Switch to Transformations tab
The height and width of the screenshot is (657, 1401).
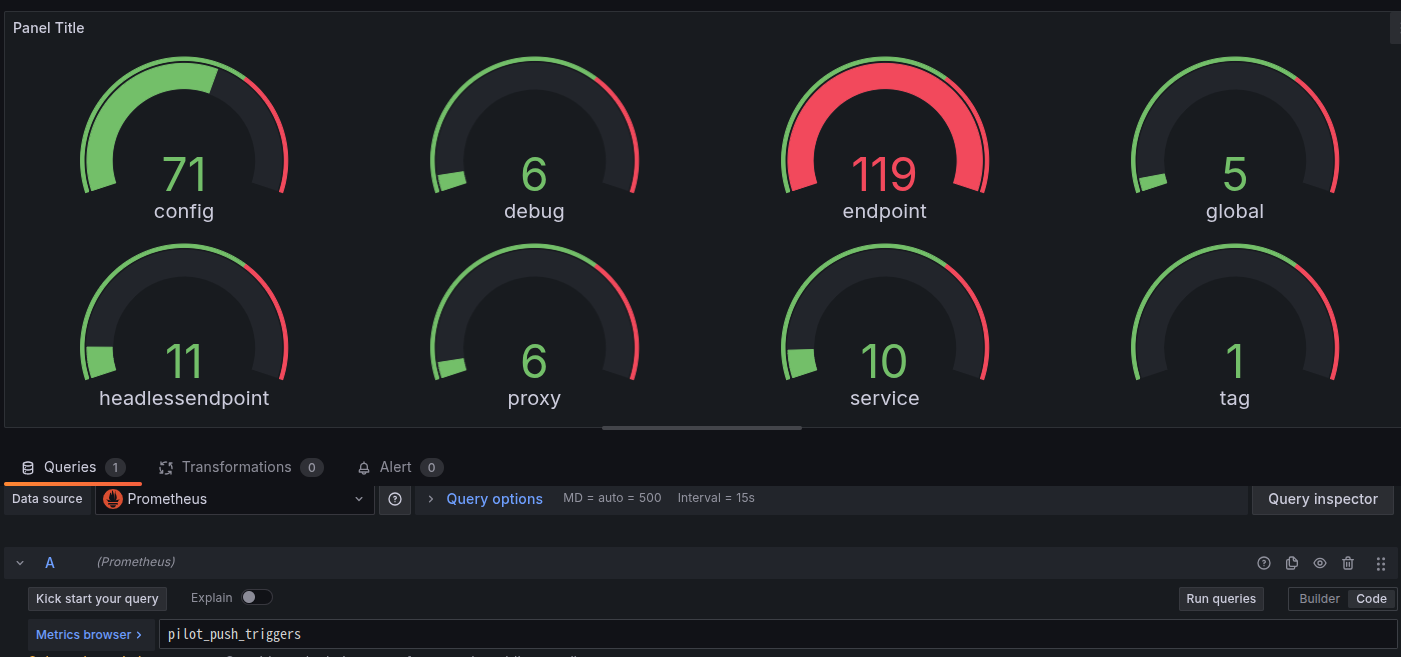click(240, 467)
